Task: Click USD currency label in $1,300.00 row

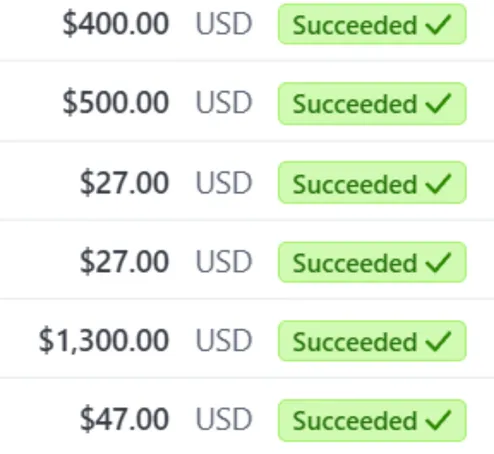Action: point(224,340)
